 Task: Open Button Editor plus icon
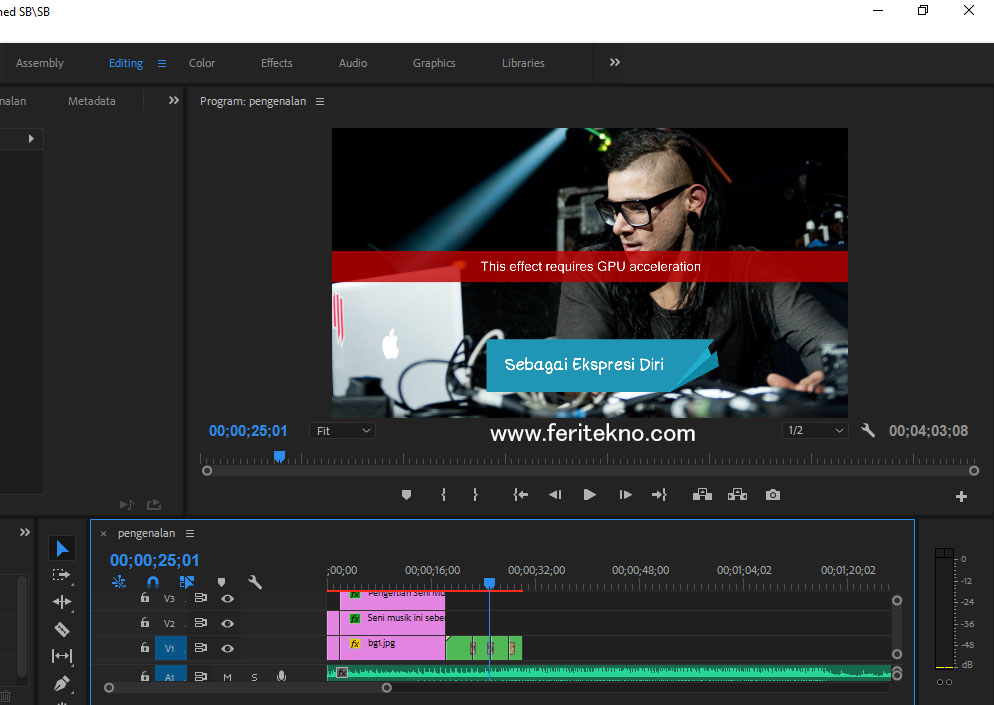click(x=961, y=496)
